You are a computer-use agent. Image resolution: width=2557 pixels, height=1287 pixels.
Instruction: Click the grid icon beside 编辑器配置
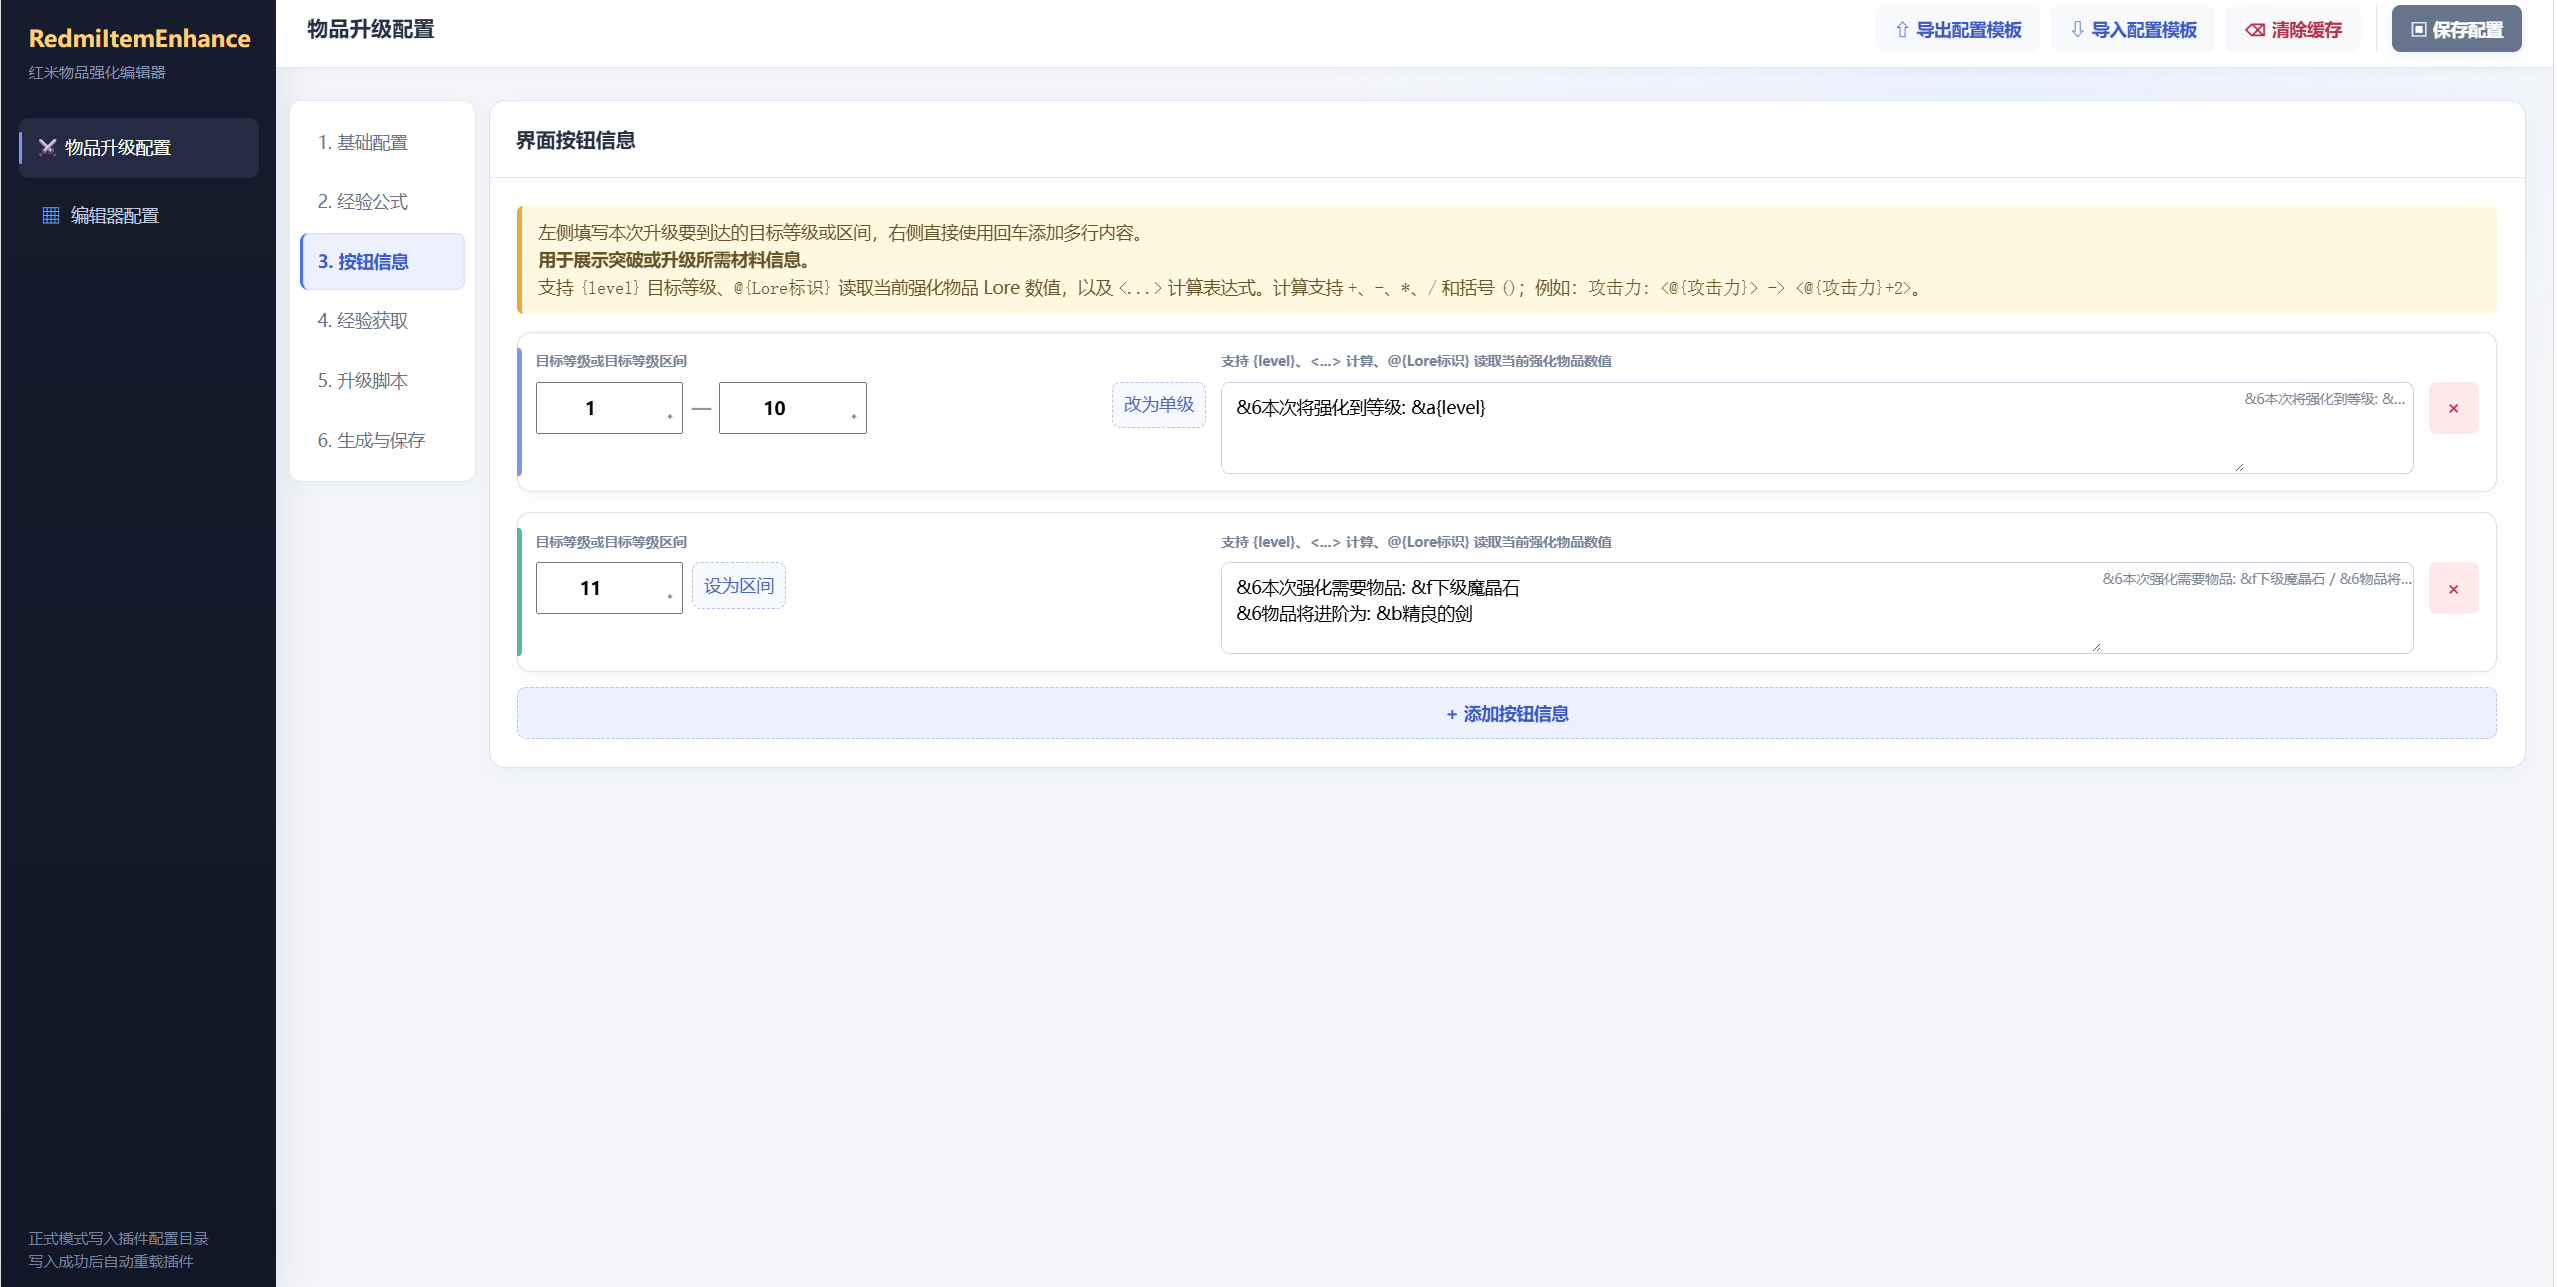pos(51,216)
